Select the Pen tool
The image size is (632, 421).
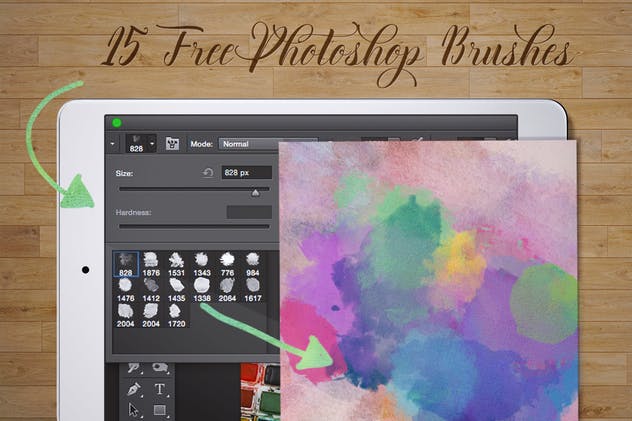point(134,389)
